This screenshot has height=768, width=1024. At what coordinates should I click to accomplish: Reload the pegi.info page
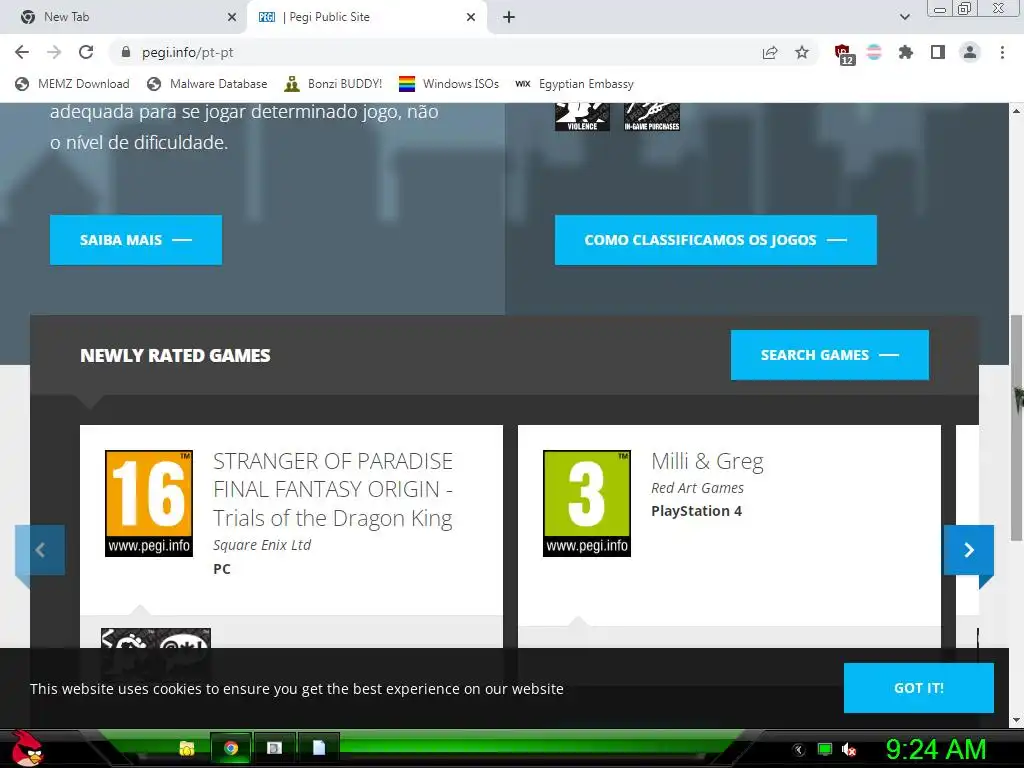tap(86, 52)
